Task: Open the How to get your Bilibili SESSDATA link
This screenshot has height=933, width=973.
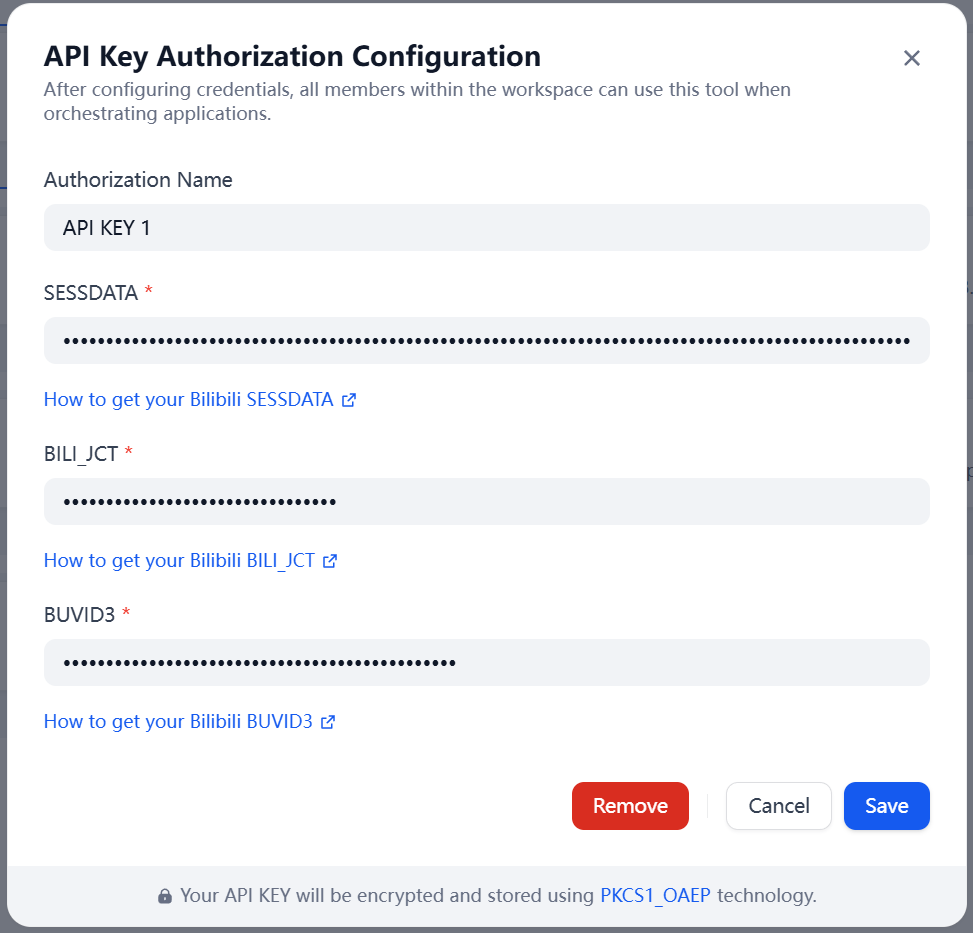Action: pos(188,400)
